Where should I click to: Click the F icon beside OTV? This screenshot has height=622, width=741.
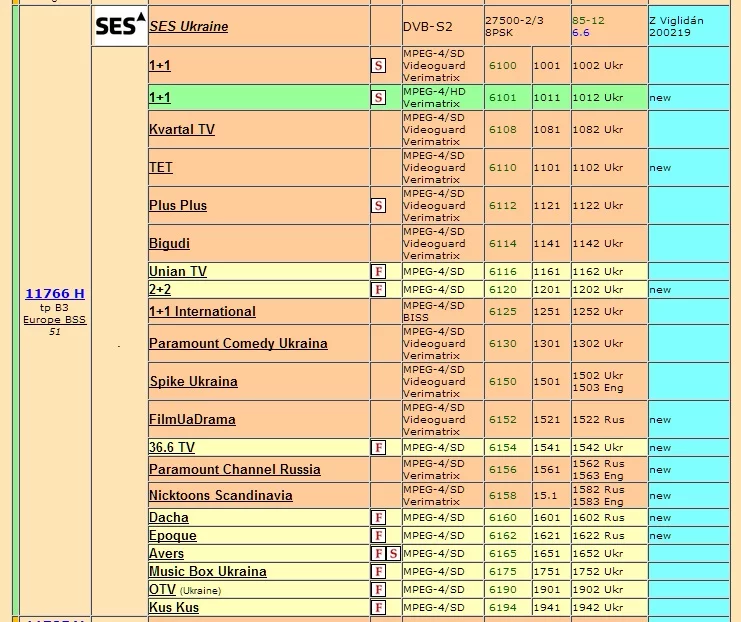pos(378,589)
